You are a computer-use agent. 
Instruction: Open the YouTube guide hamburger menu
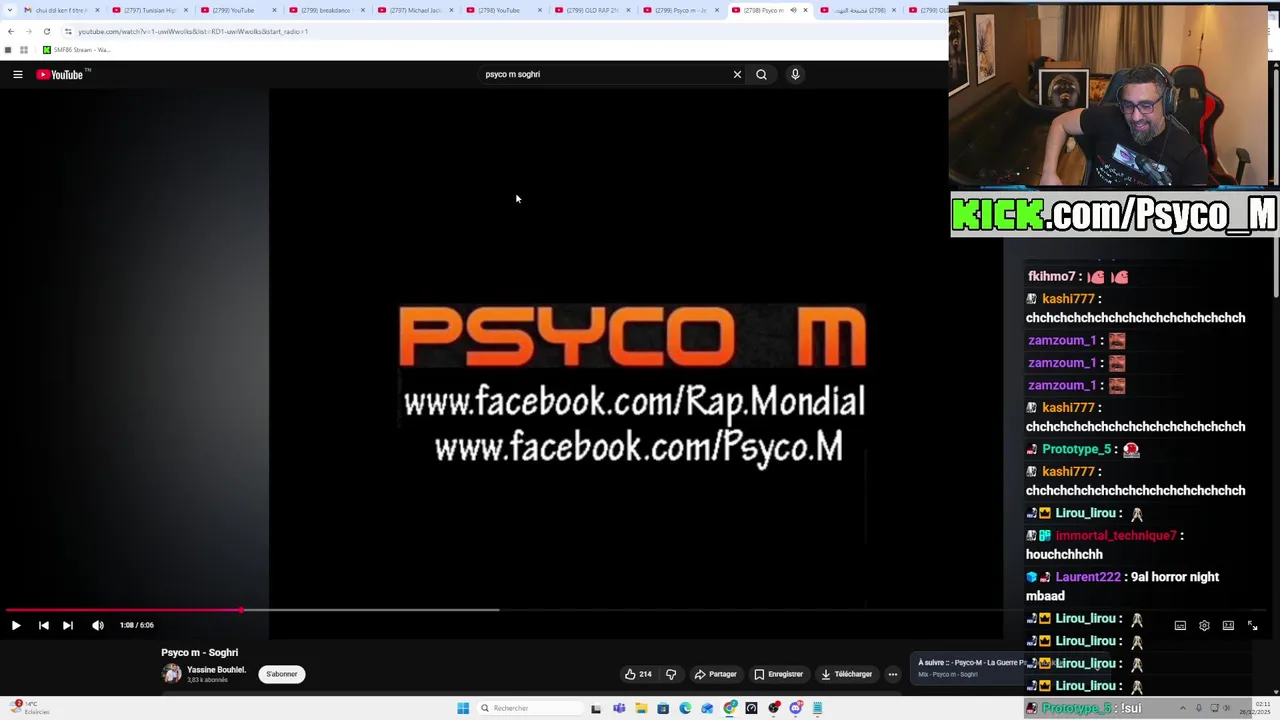(x=17, y=74)
